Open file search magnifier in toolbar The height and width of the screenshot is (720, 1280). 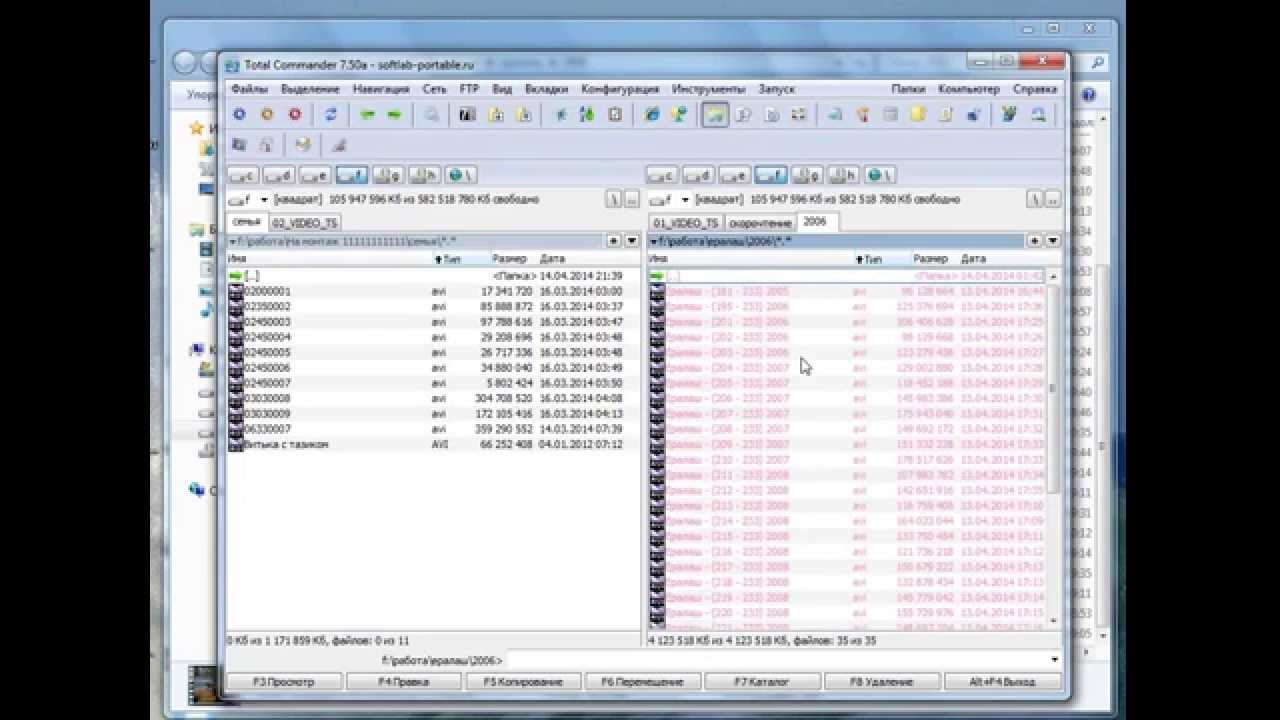tap(431, 115)
